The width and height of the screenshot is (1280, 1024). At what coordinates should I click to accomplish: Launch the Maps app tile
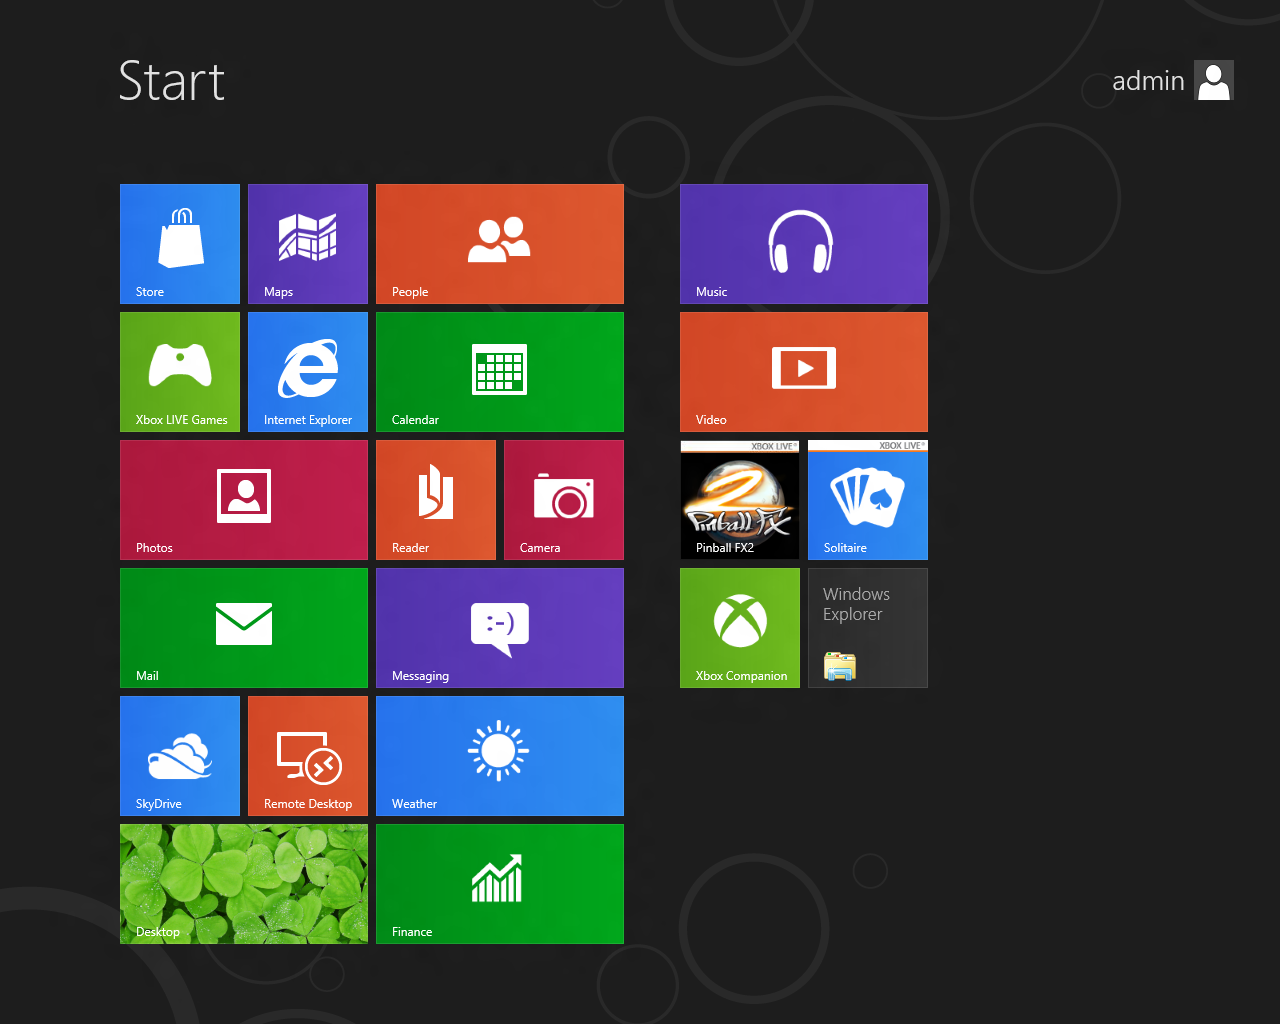click(308, 244)
